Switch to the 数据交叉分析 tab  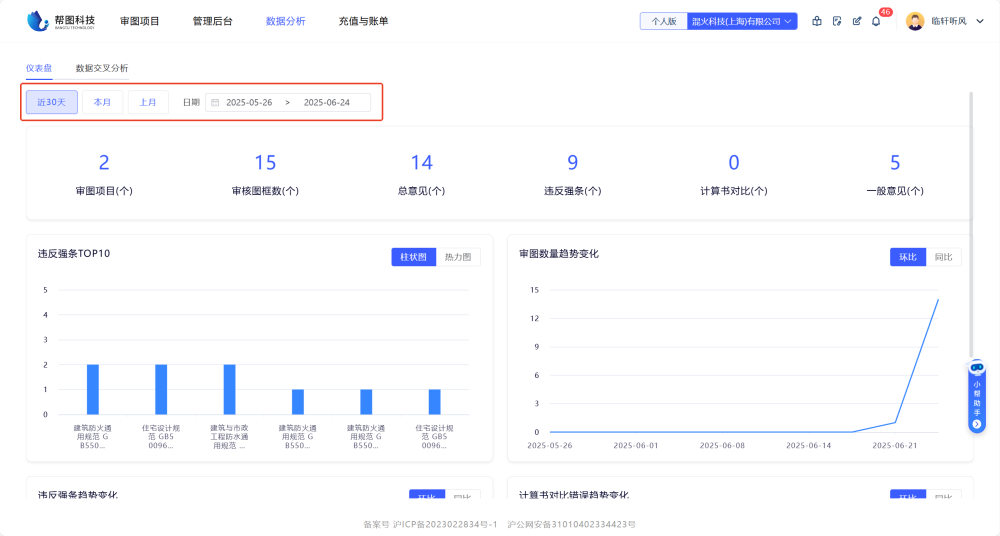tap(102, 68)
